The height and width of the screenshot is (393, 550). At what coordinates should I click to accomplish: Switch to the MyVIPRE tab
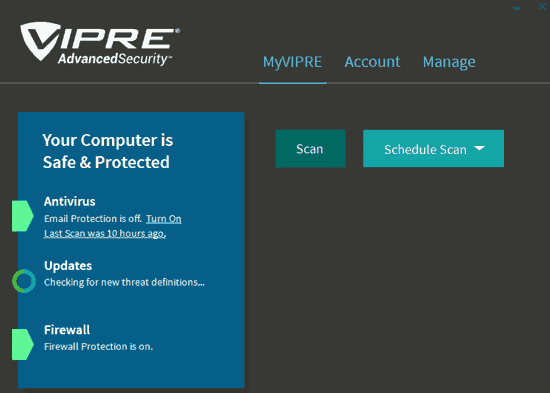[293, 62]
